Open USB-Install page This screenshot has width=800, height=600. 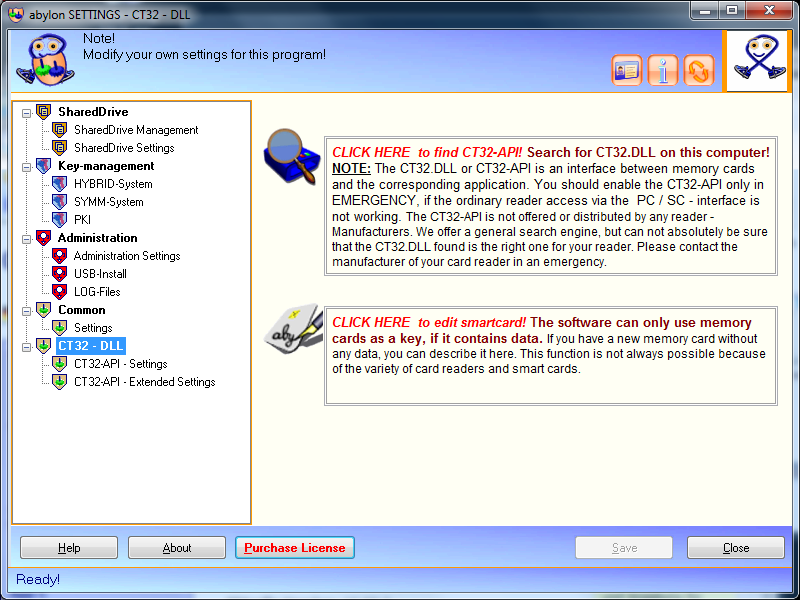pos(100,273)
